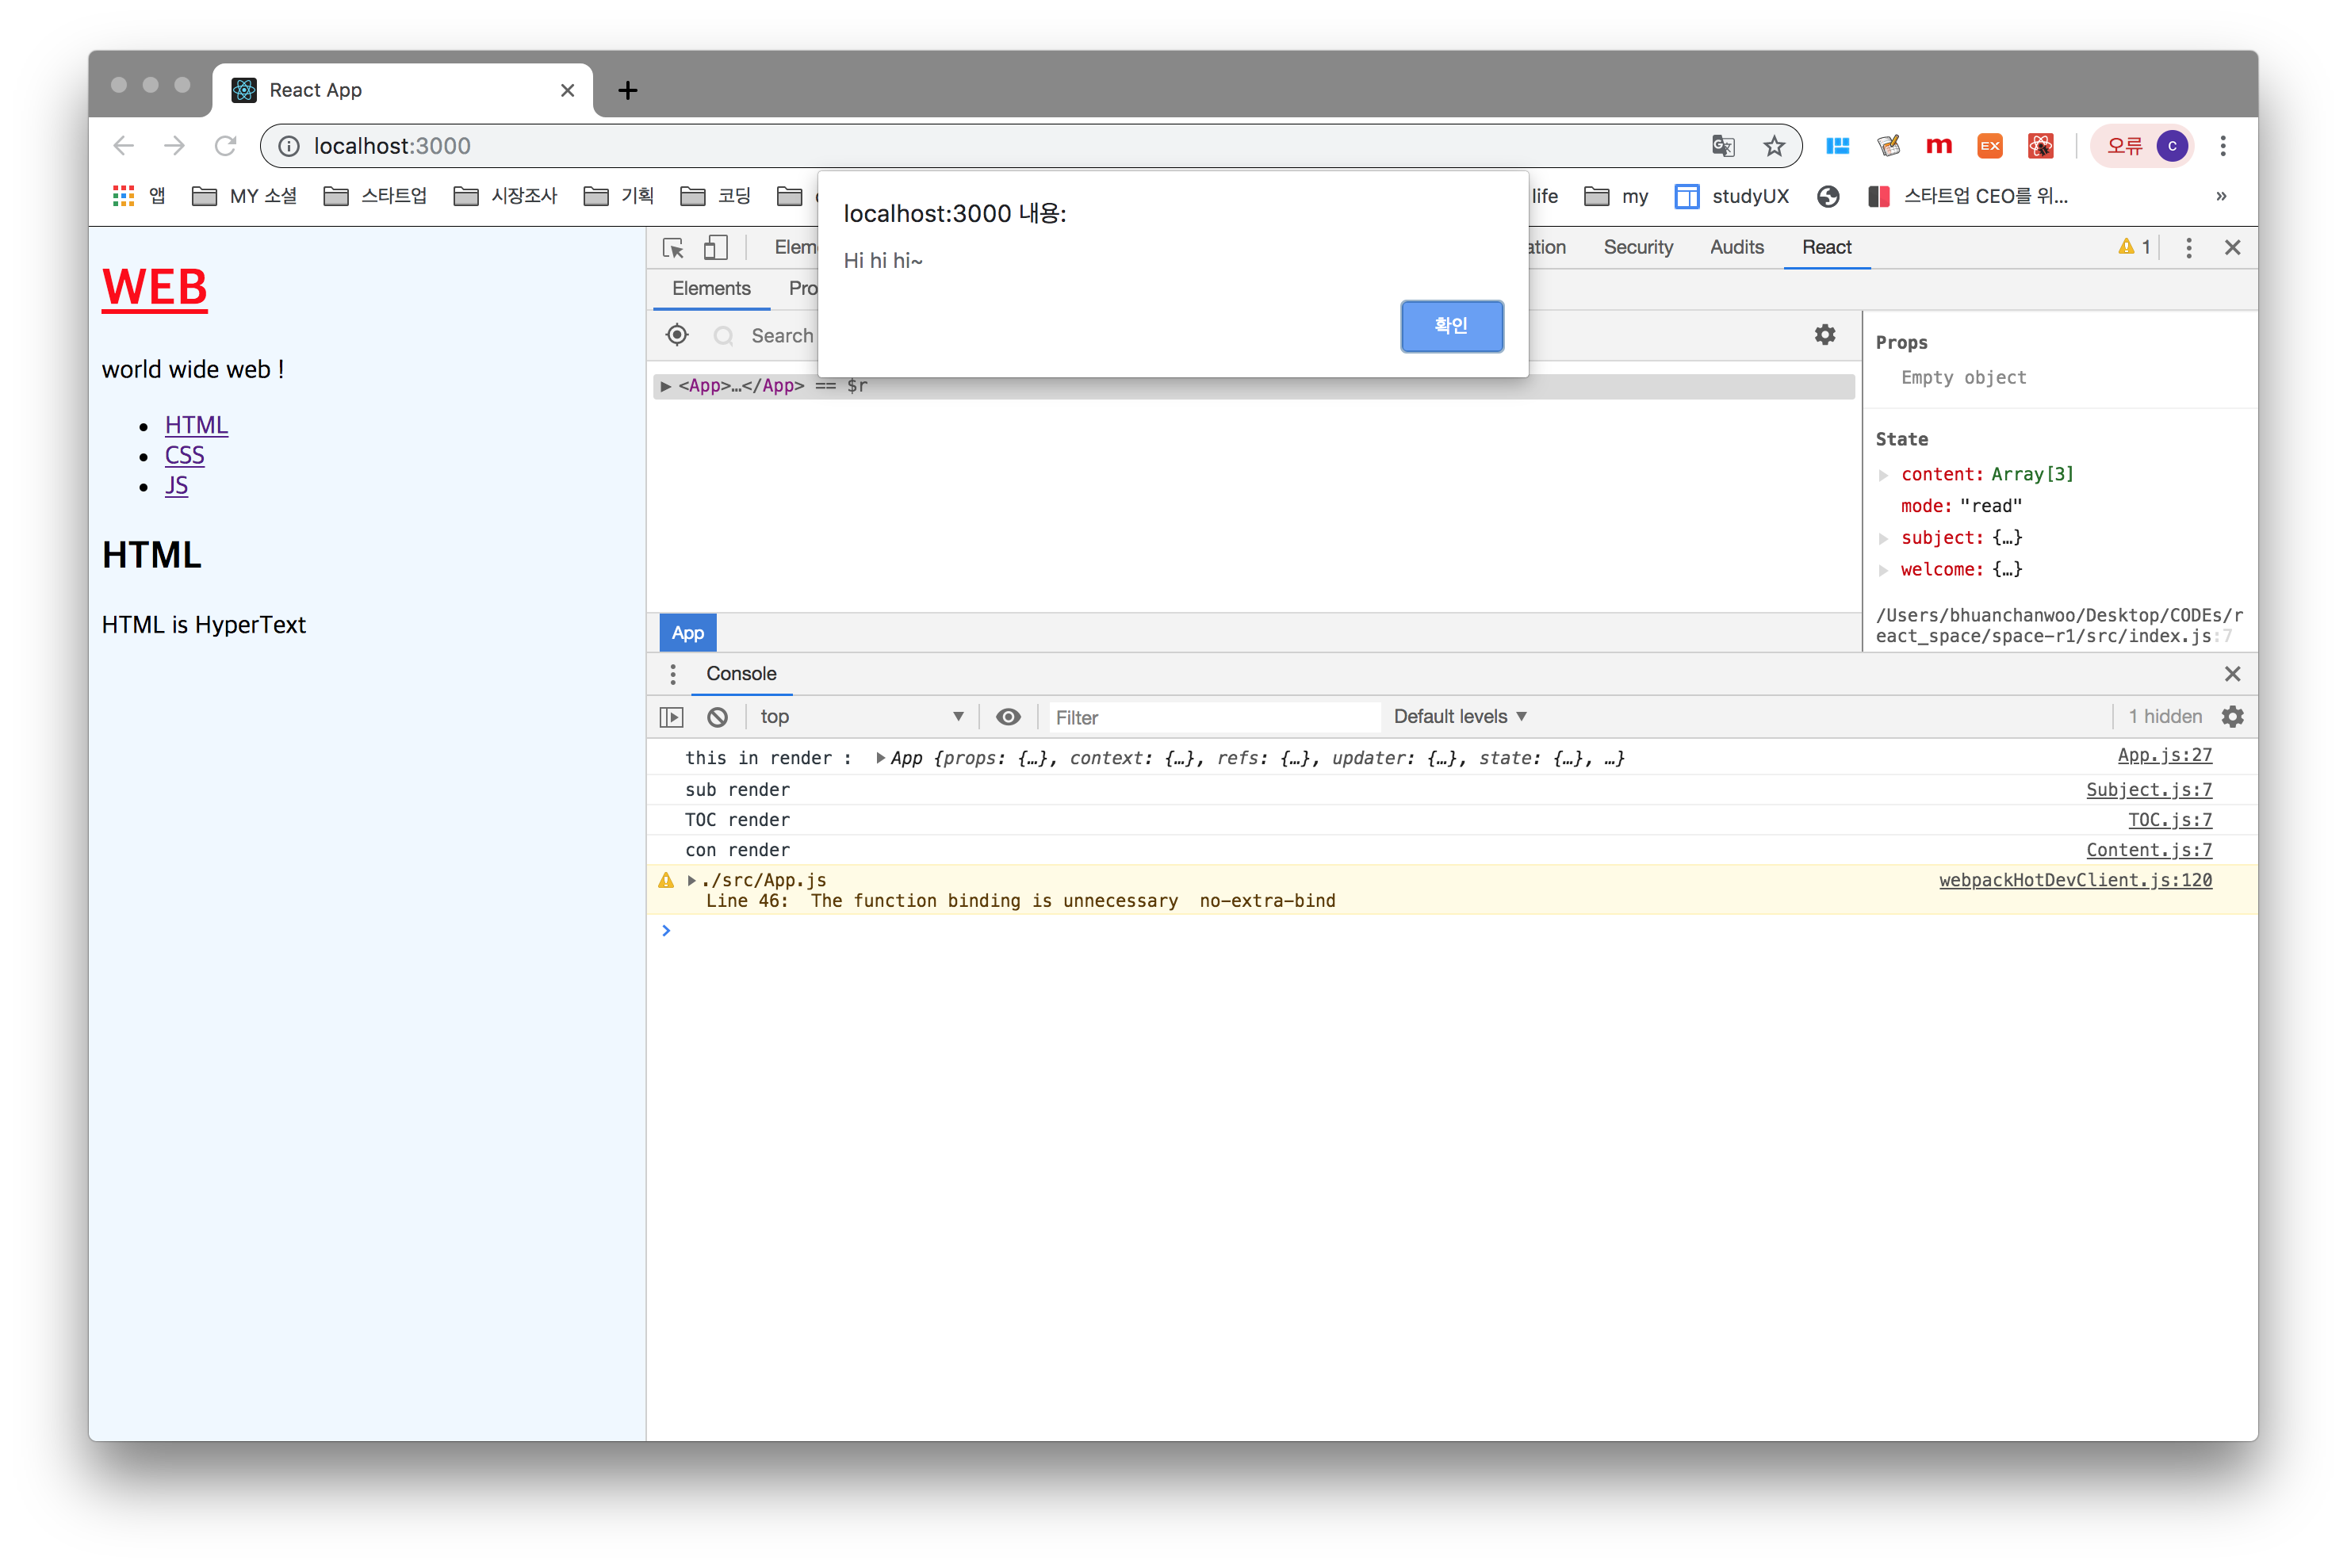Open DevTools three-dot customize menu
This screenshot has height=1568, width=2347.
[2189, 248]
